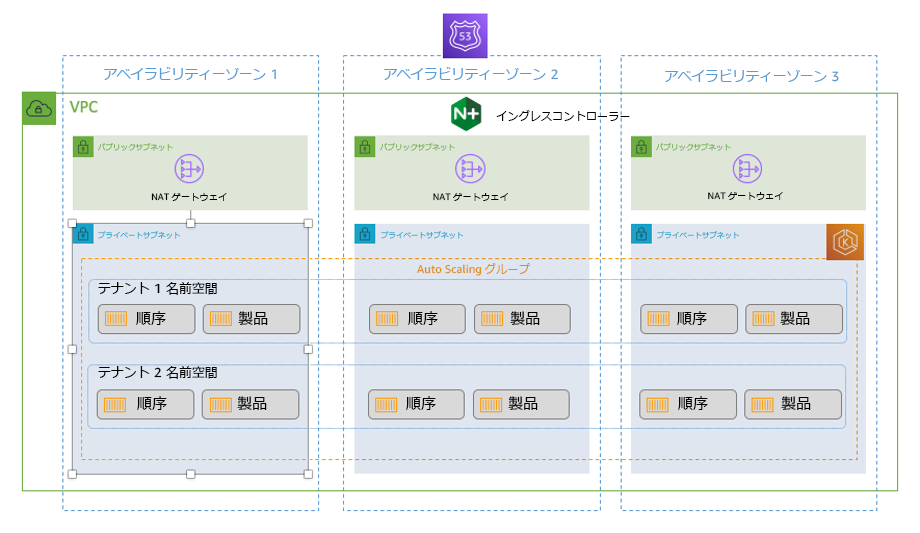Click public subnet lock icon, zone 3

641,147
